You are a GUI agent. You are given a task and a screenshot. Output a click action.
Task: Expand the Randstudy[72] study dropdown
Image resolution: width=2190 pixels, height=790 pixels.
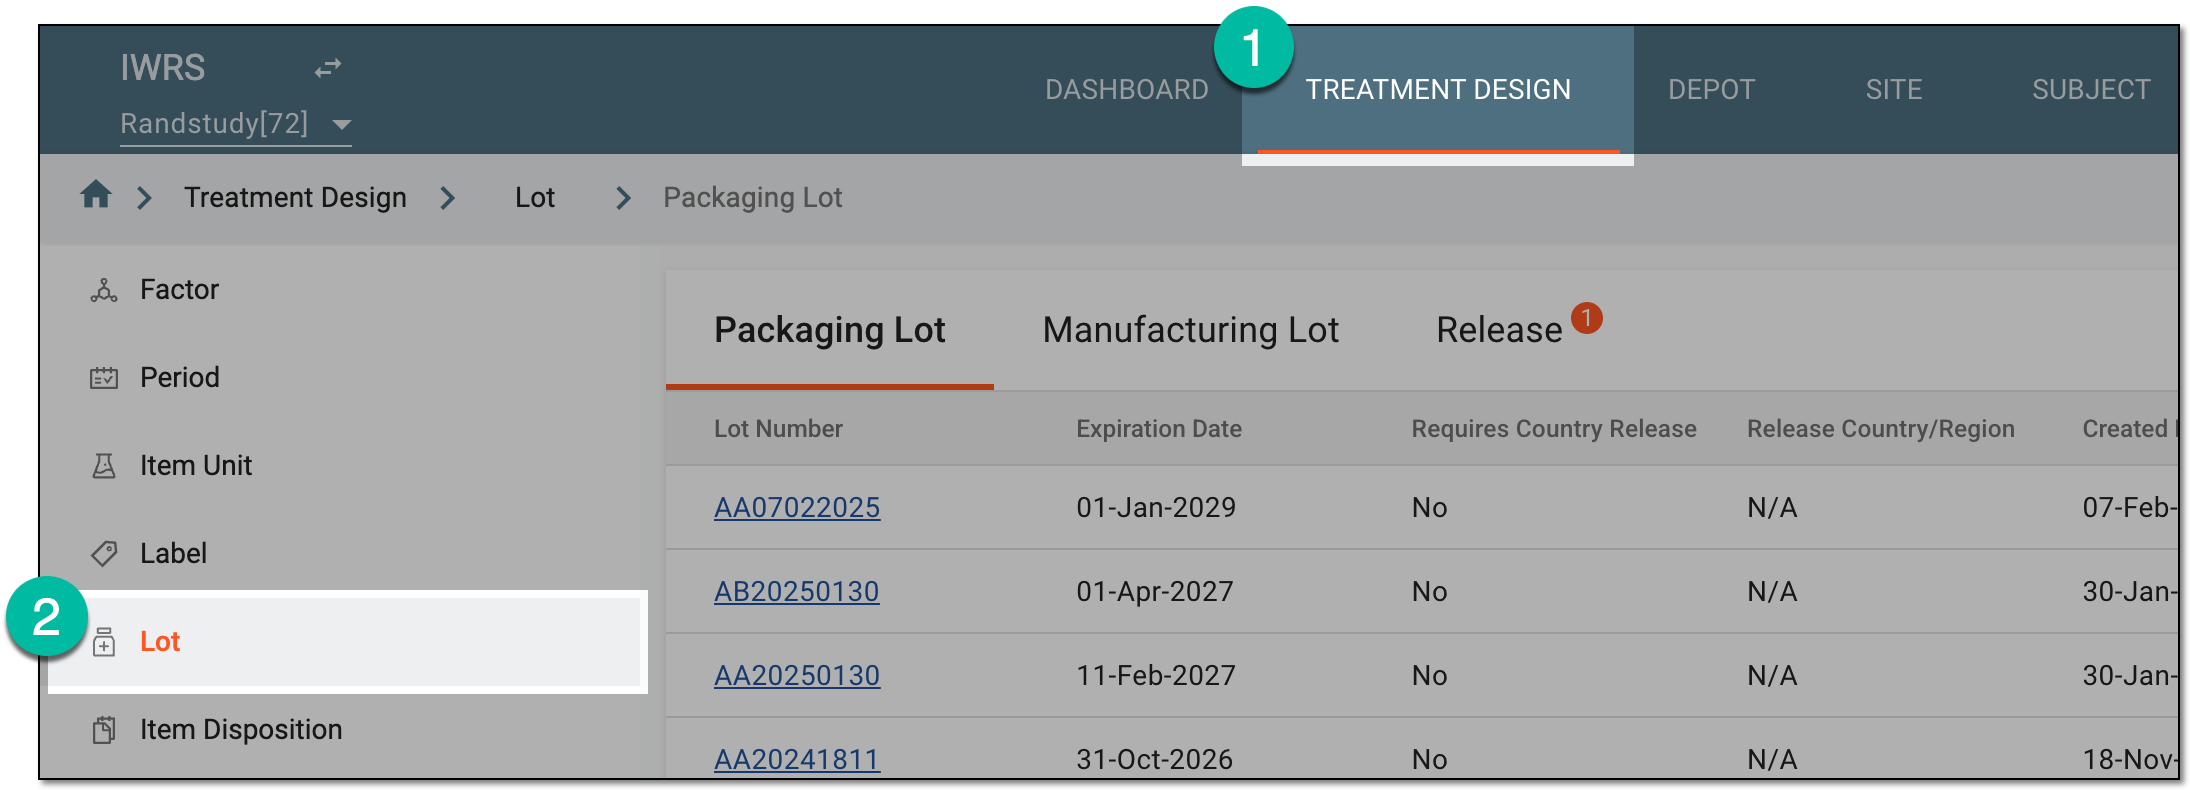tap(342, 125)
